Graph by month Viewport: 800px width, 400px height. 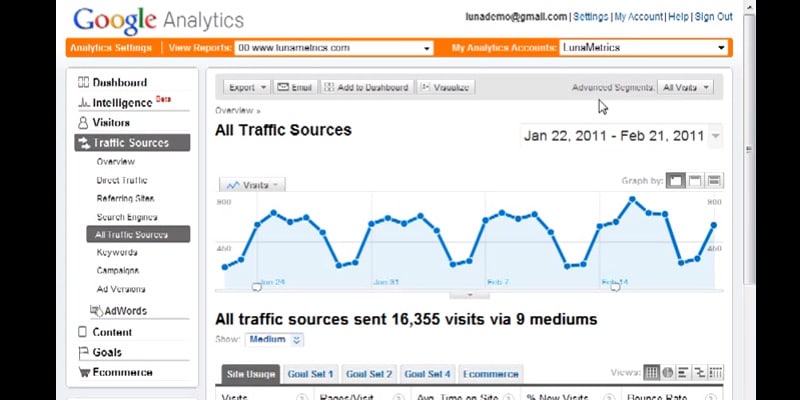tap(714, 181)
